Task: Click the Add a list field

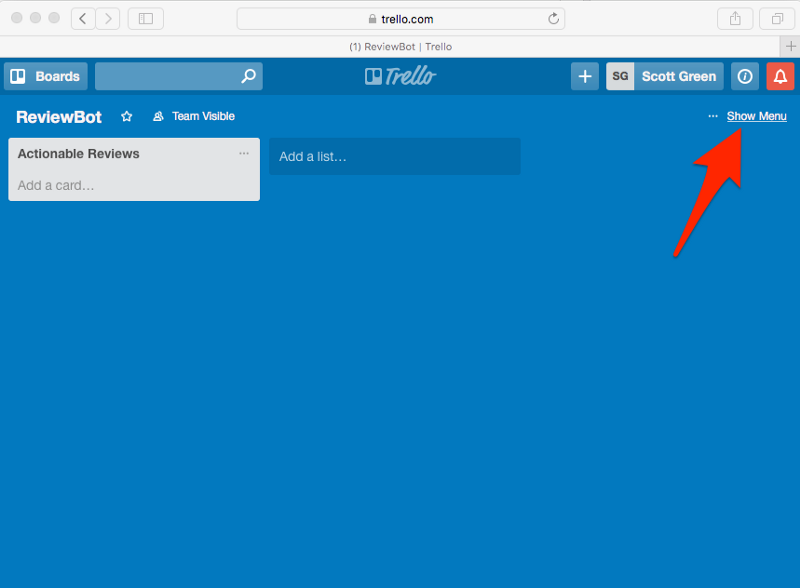Action: coord(394,157)
